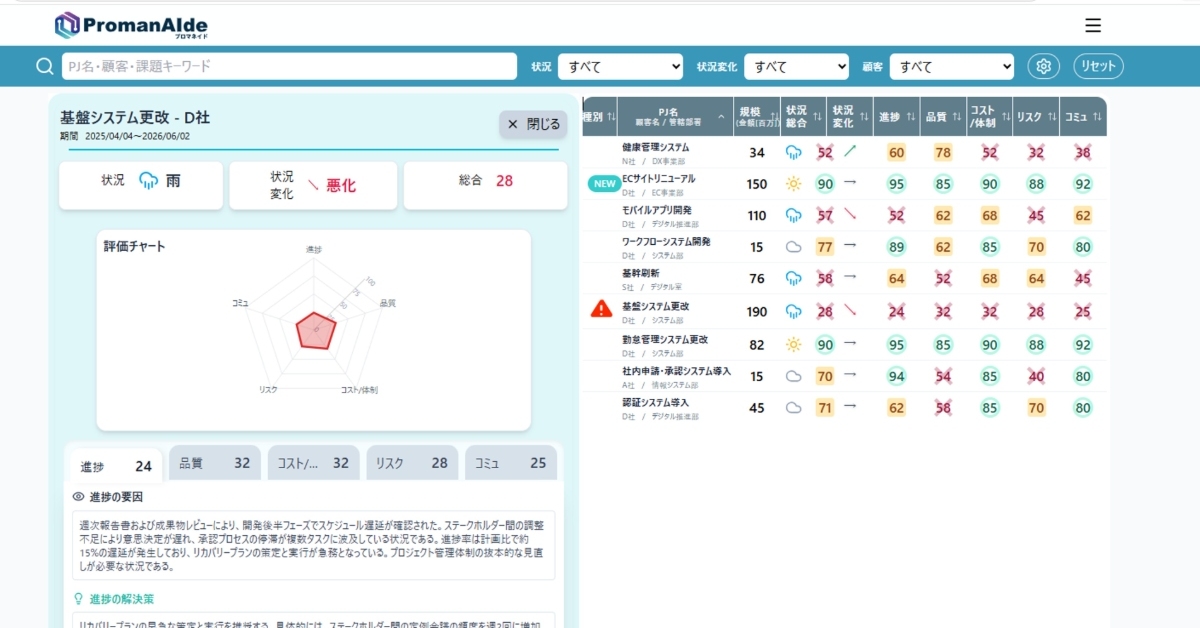Click the rain icon in the 状況 summary card
This screenshot has height=628, width=1200.
149,181
